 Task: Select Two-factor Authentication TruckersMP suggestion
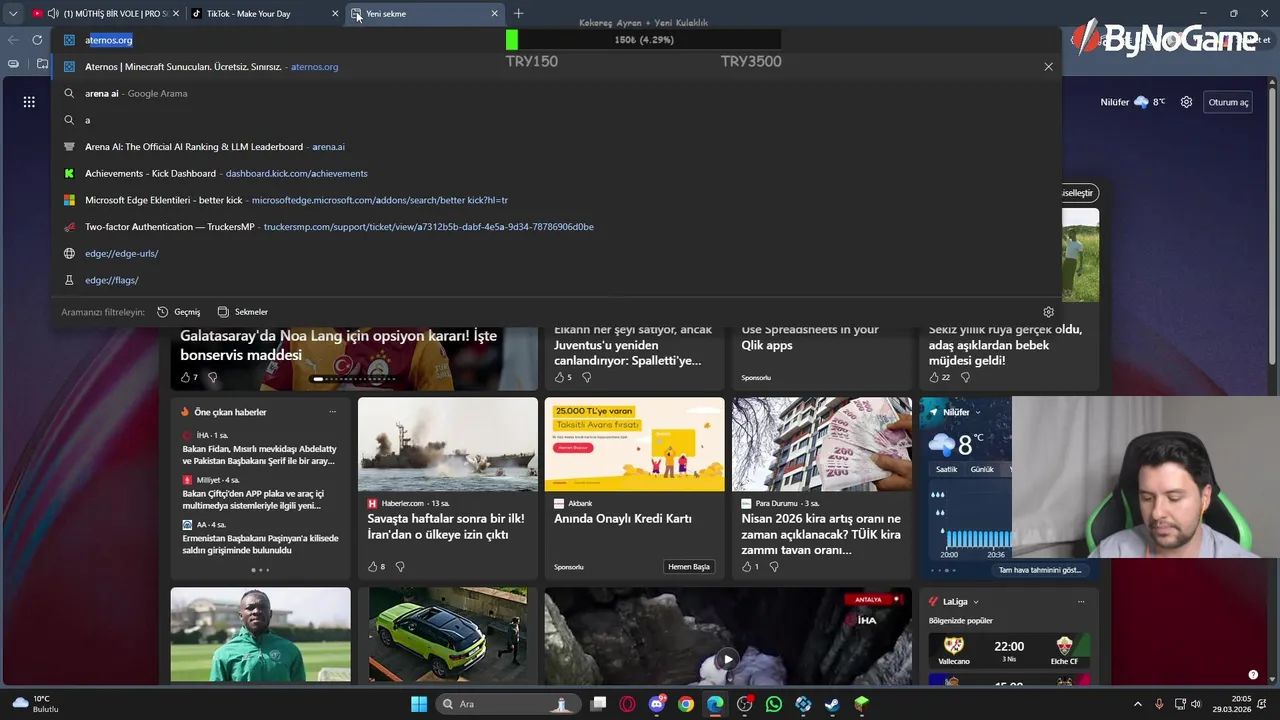(555, 227)
